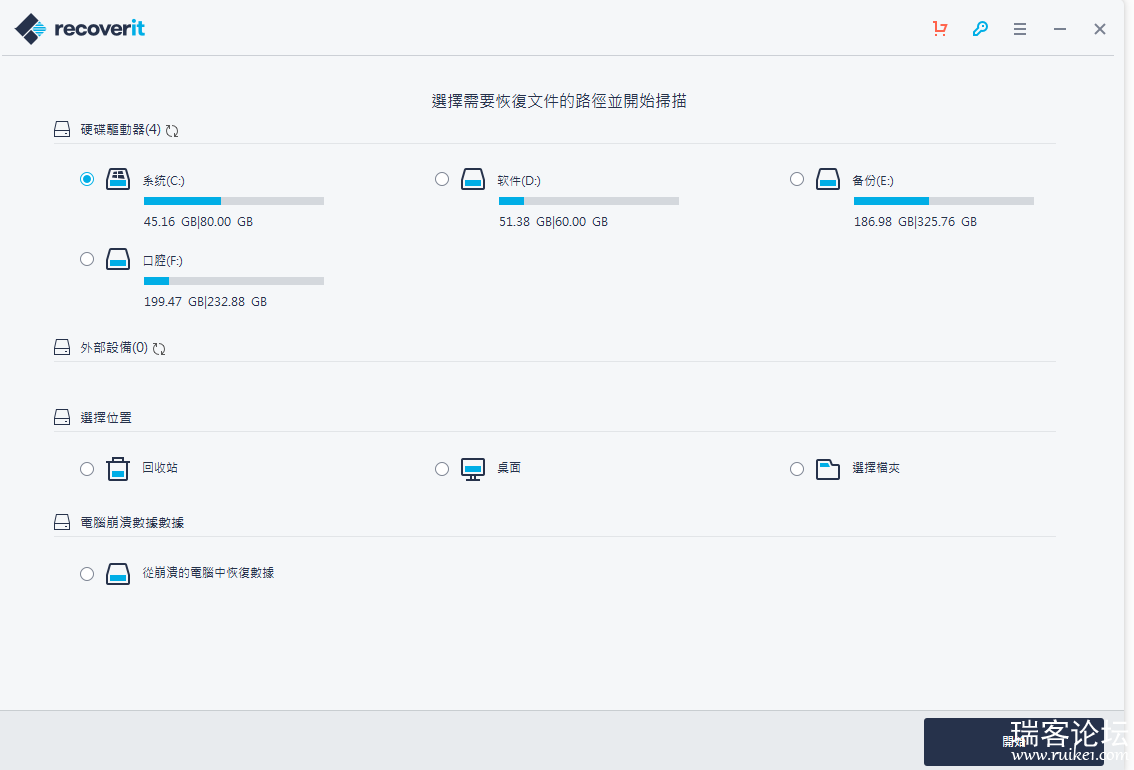Click the computer crash section icon

[62, 522]
